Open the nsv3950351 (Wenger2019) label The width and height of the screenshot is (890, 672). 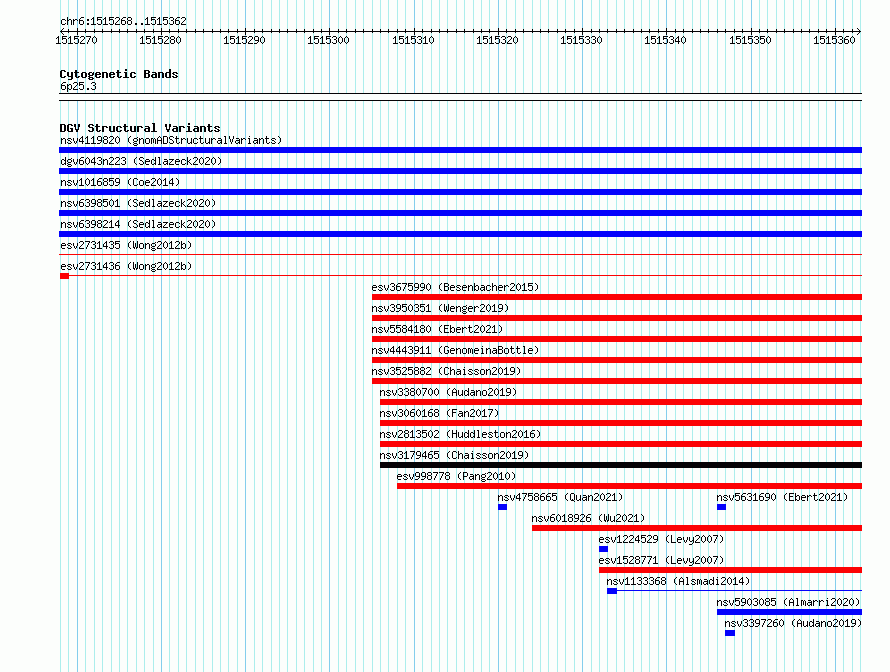point(440,308)
